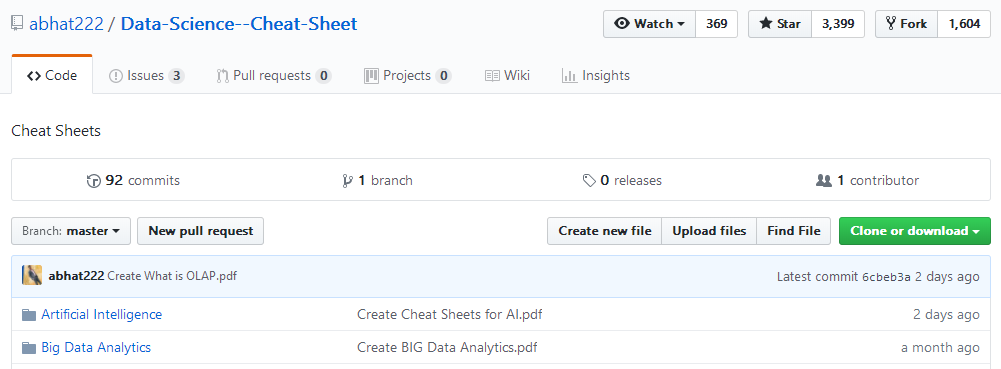Click the Upload files button
Screen dimensions: 1001x369
(709, 231)
